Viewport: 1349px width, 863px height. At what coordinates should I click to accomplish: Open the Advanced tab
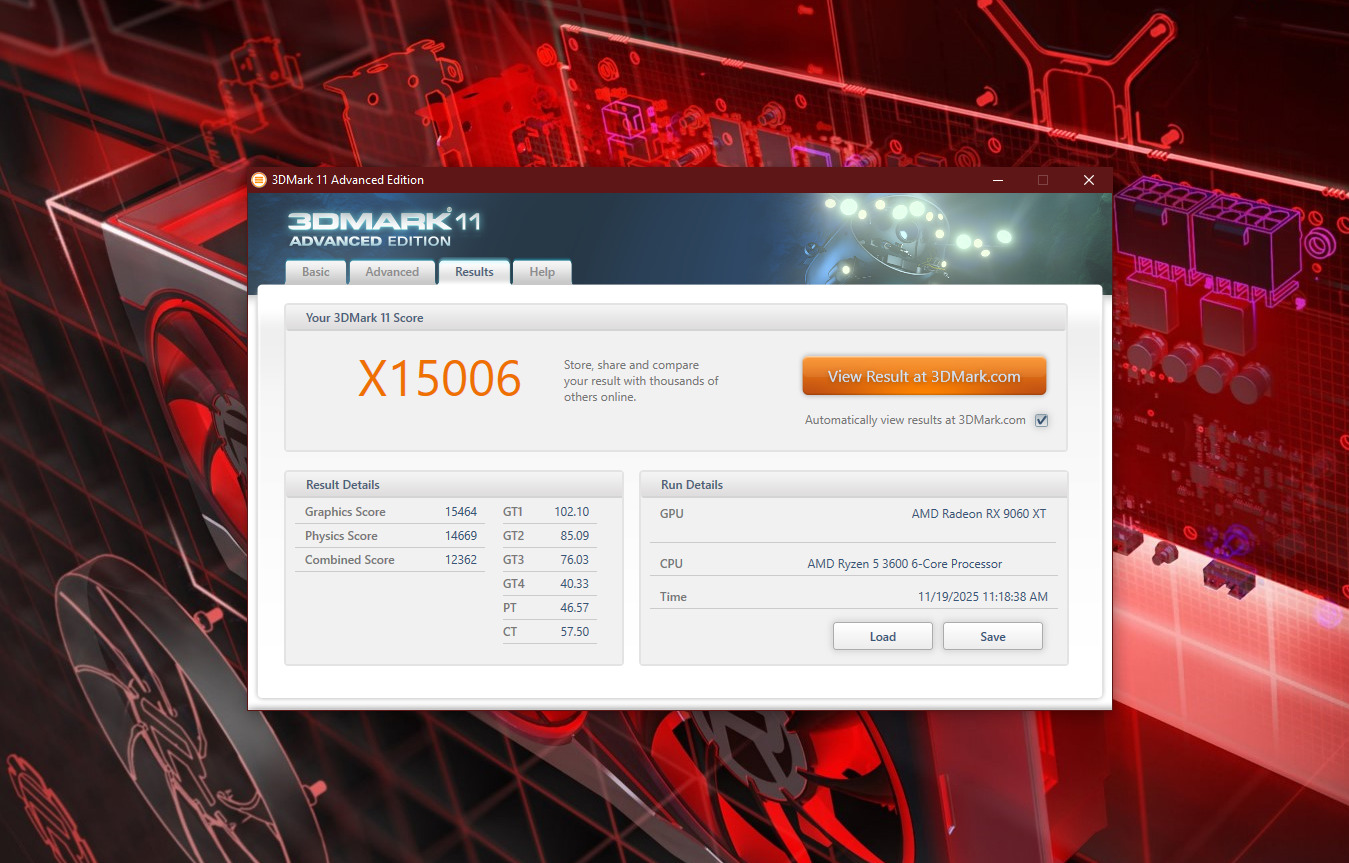(392, 272)
